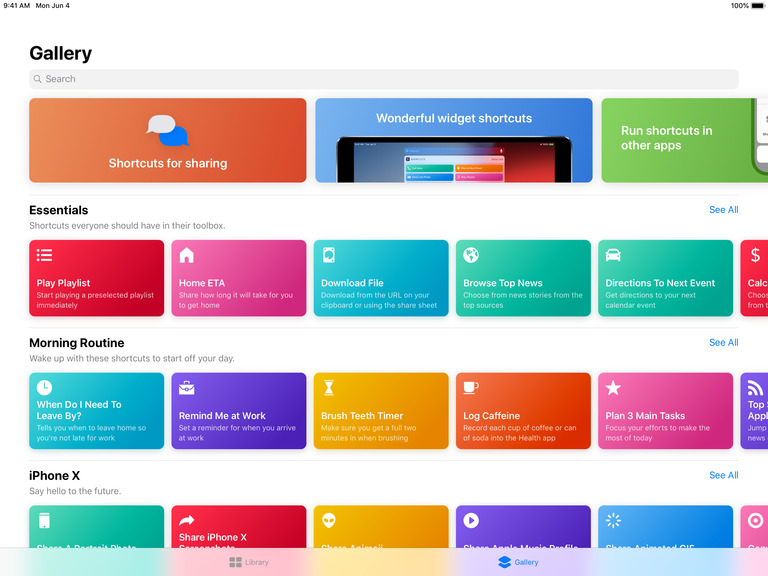Tap the clock icon on When Do I Need To Leave By

[44, 388]
